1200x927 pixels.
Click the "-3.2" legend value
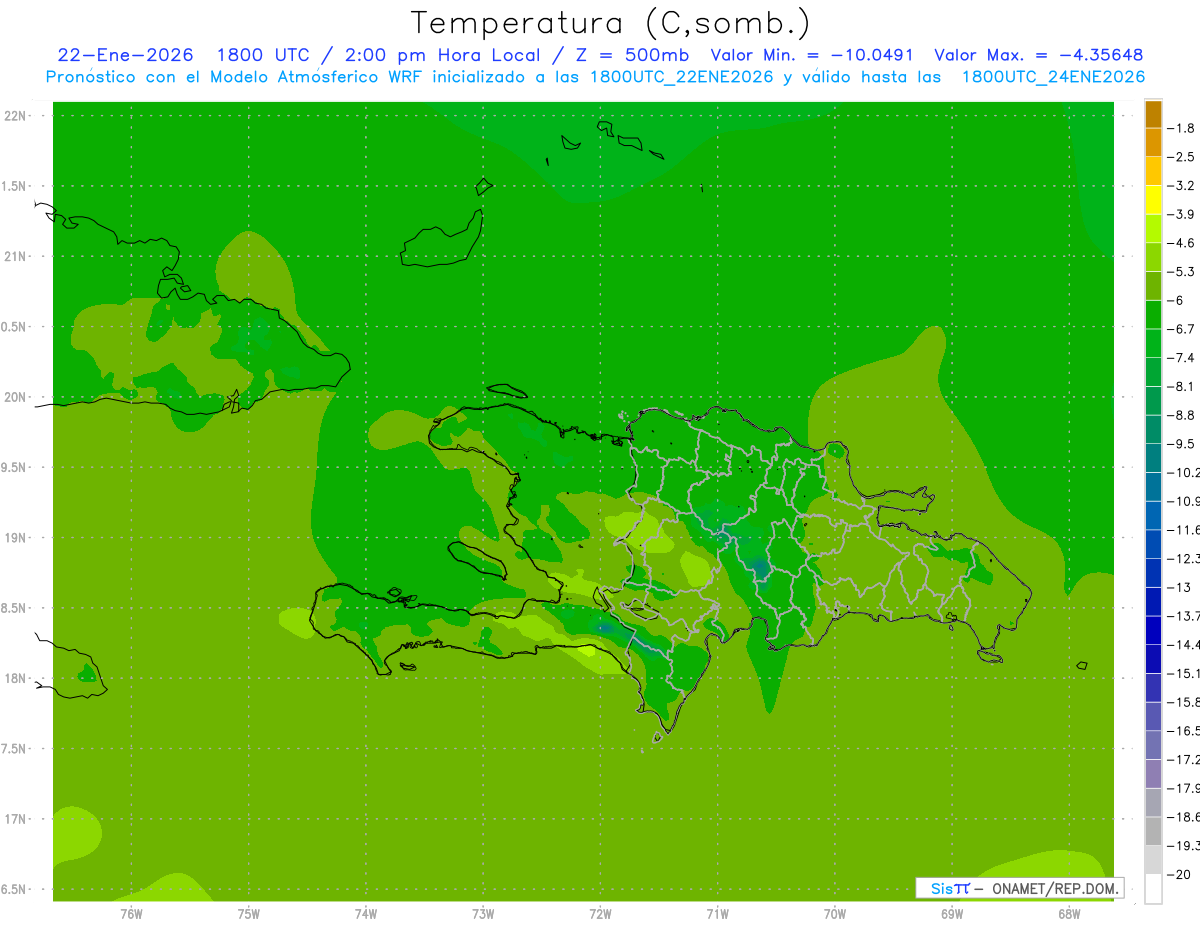point(1181,186)
